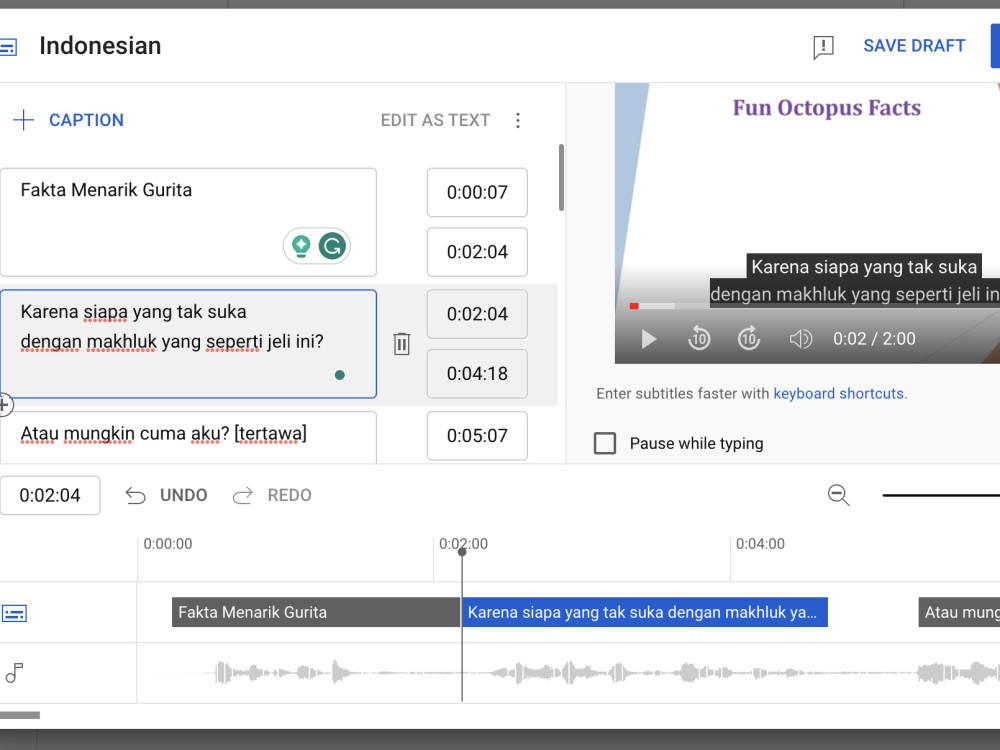Click the plus icon next to CAPTION
Viewport: 1000px width, 750px height.
click(x=24, y=120)
